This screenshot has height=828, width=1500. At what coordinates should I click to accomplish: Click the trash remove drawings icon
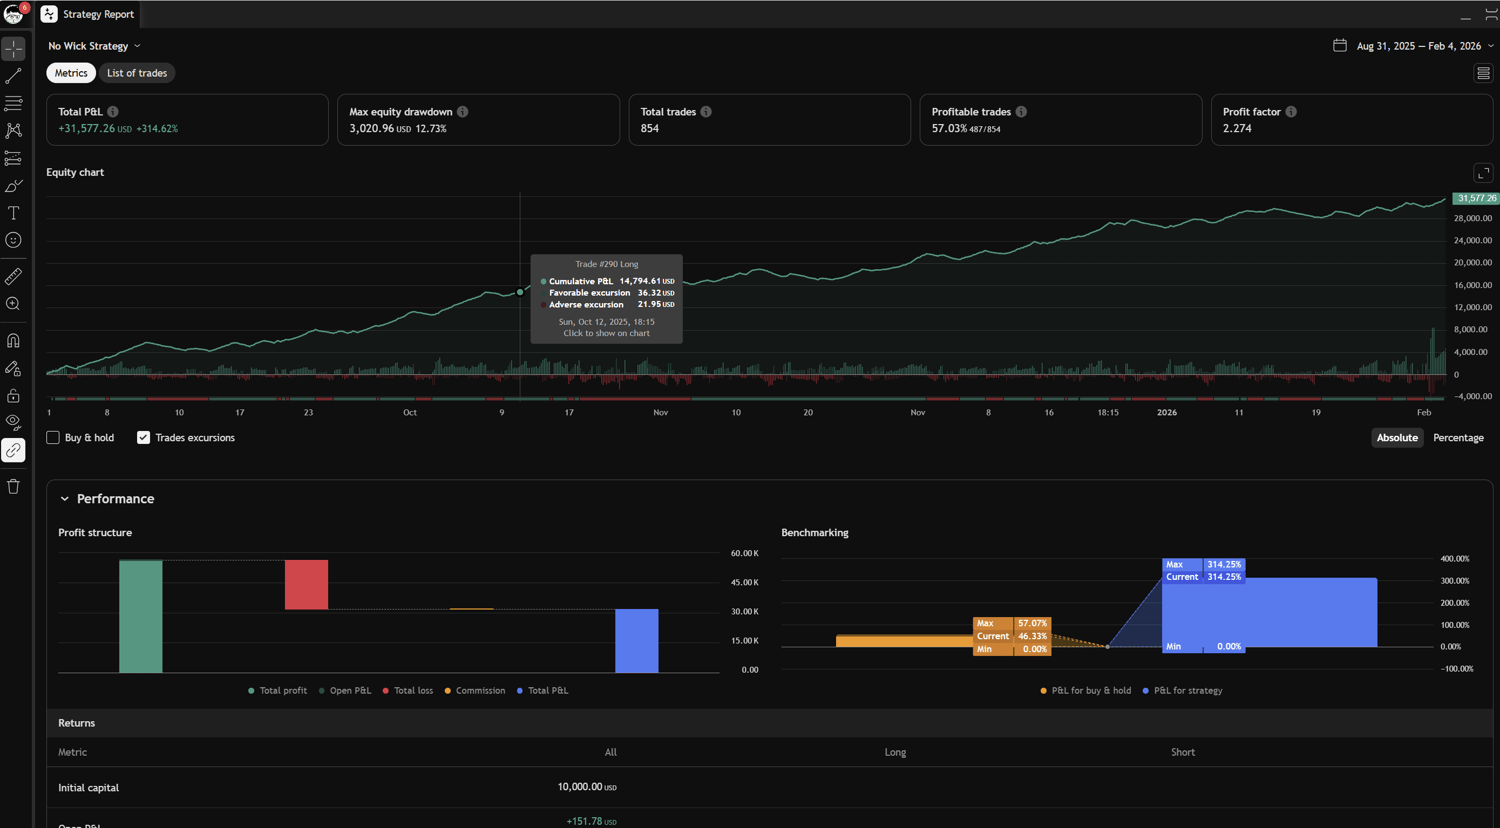click(13, 487)
